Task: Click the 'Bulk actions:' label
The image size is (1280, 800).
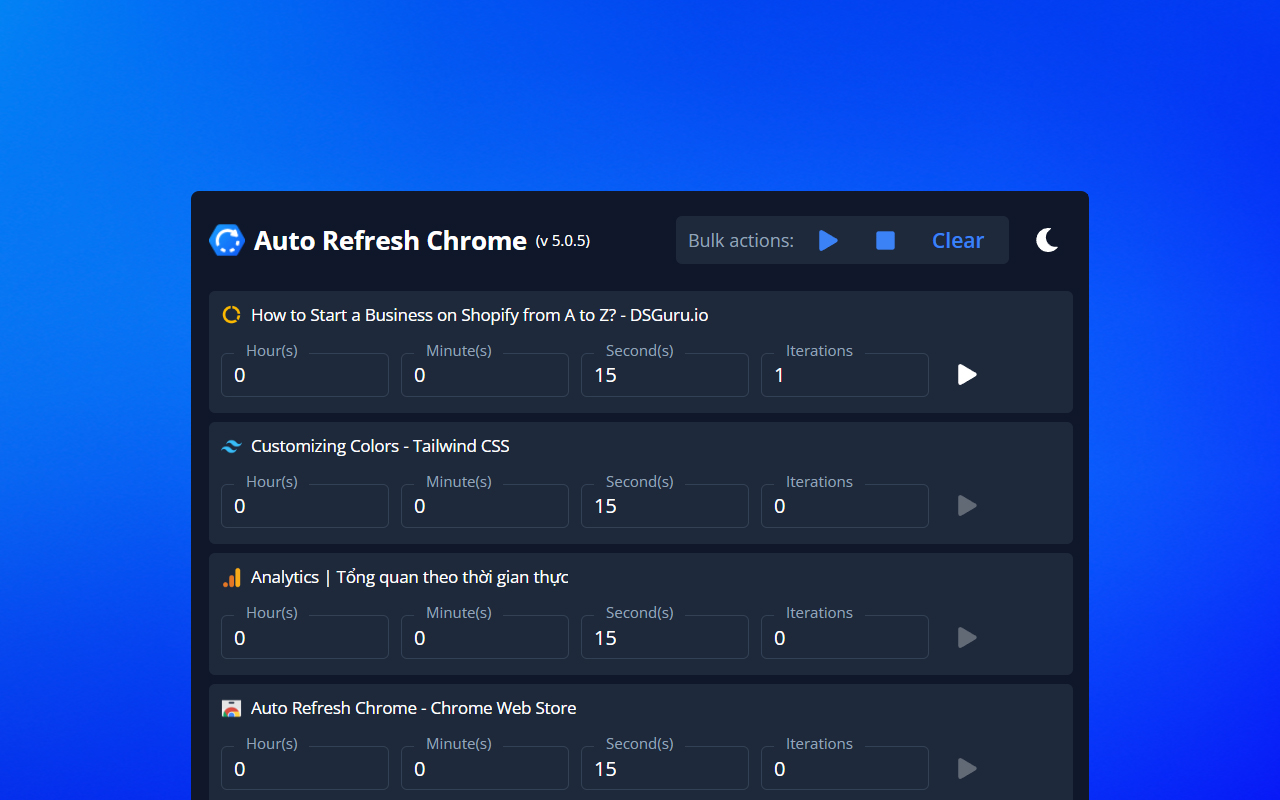Action: [x=741, y=240]
